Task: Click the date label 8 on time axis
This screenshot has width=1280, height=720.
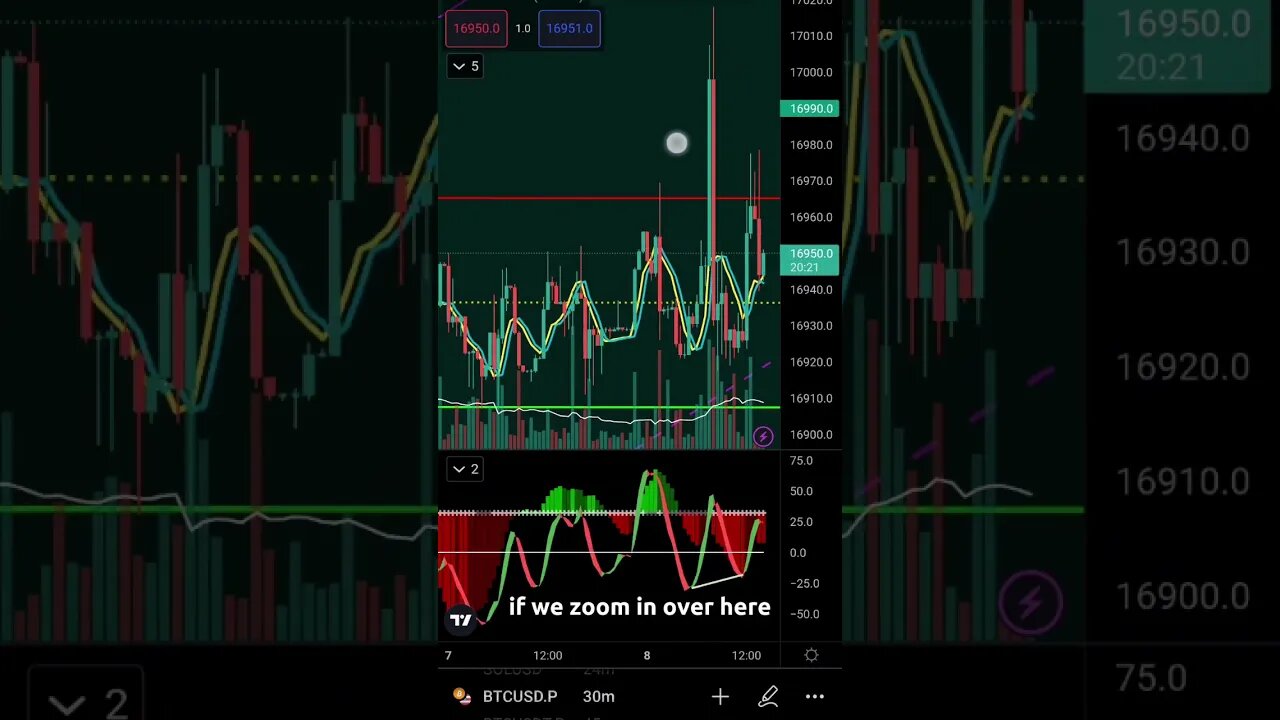Action: tap(647, 655)
